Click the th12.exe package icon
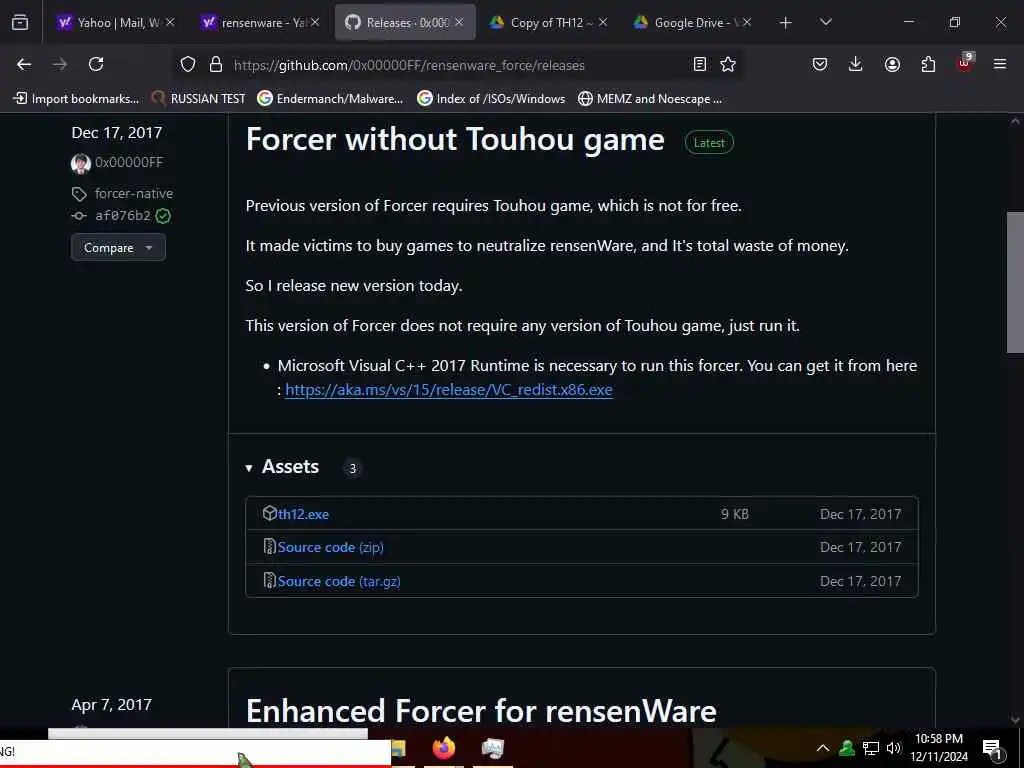The width and height of the screenshot is (1024, 768). pos(269,513)
